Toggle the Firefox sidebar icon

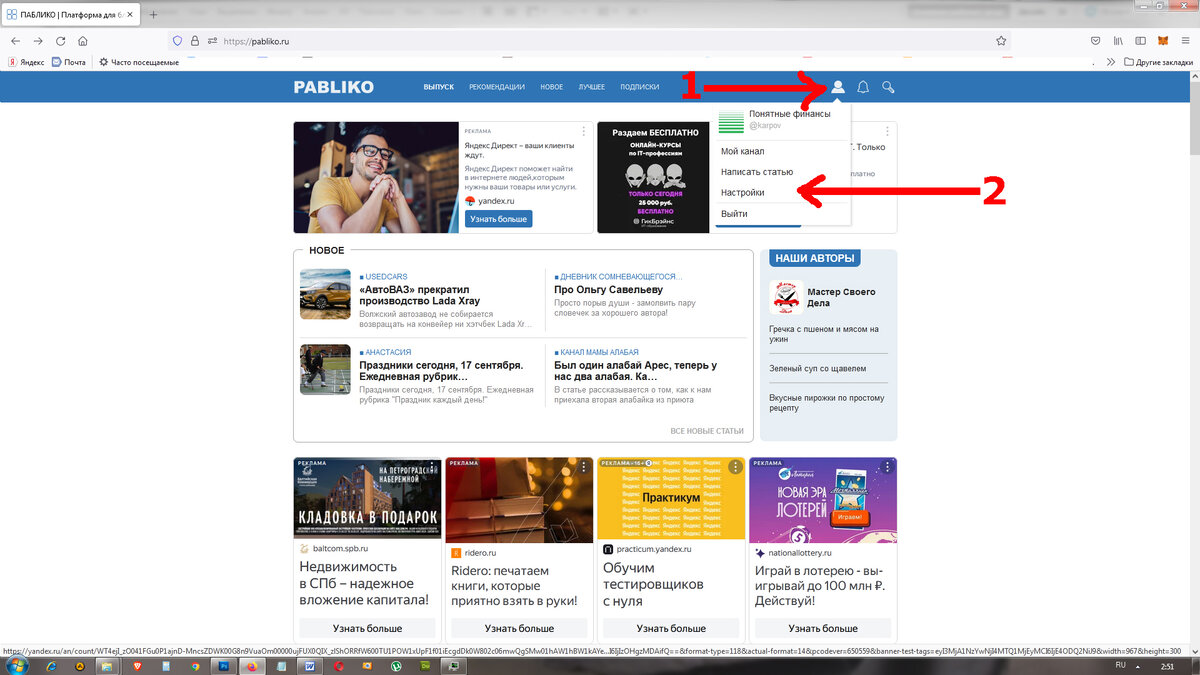tap(1141, 41)
